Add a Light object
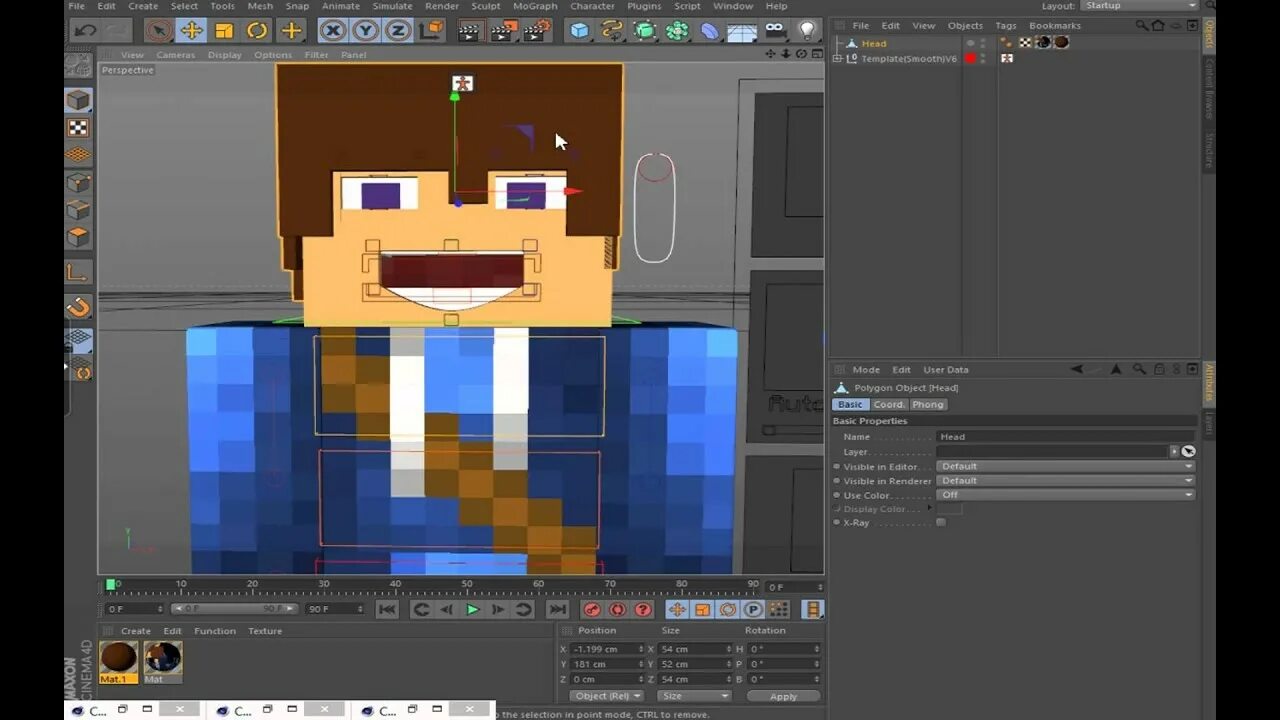 (807, 31)
